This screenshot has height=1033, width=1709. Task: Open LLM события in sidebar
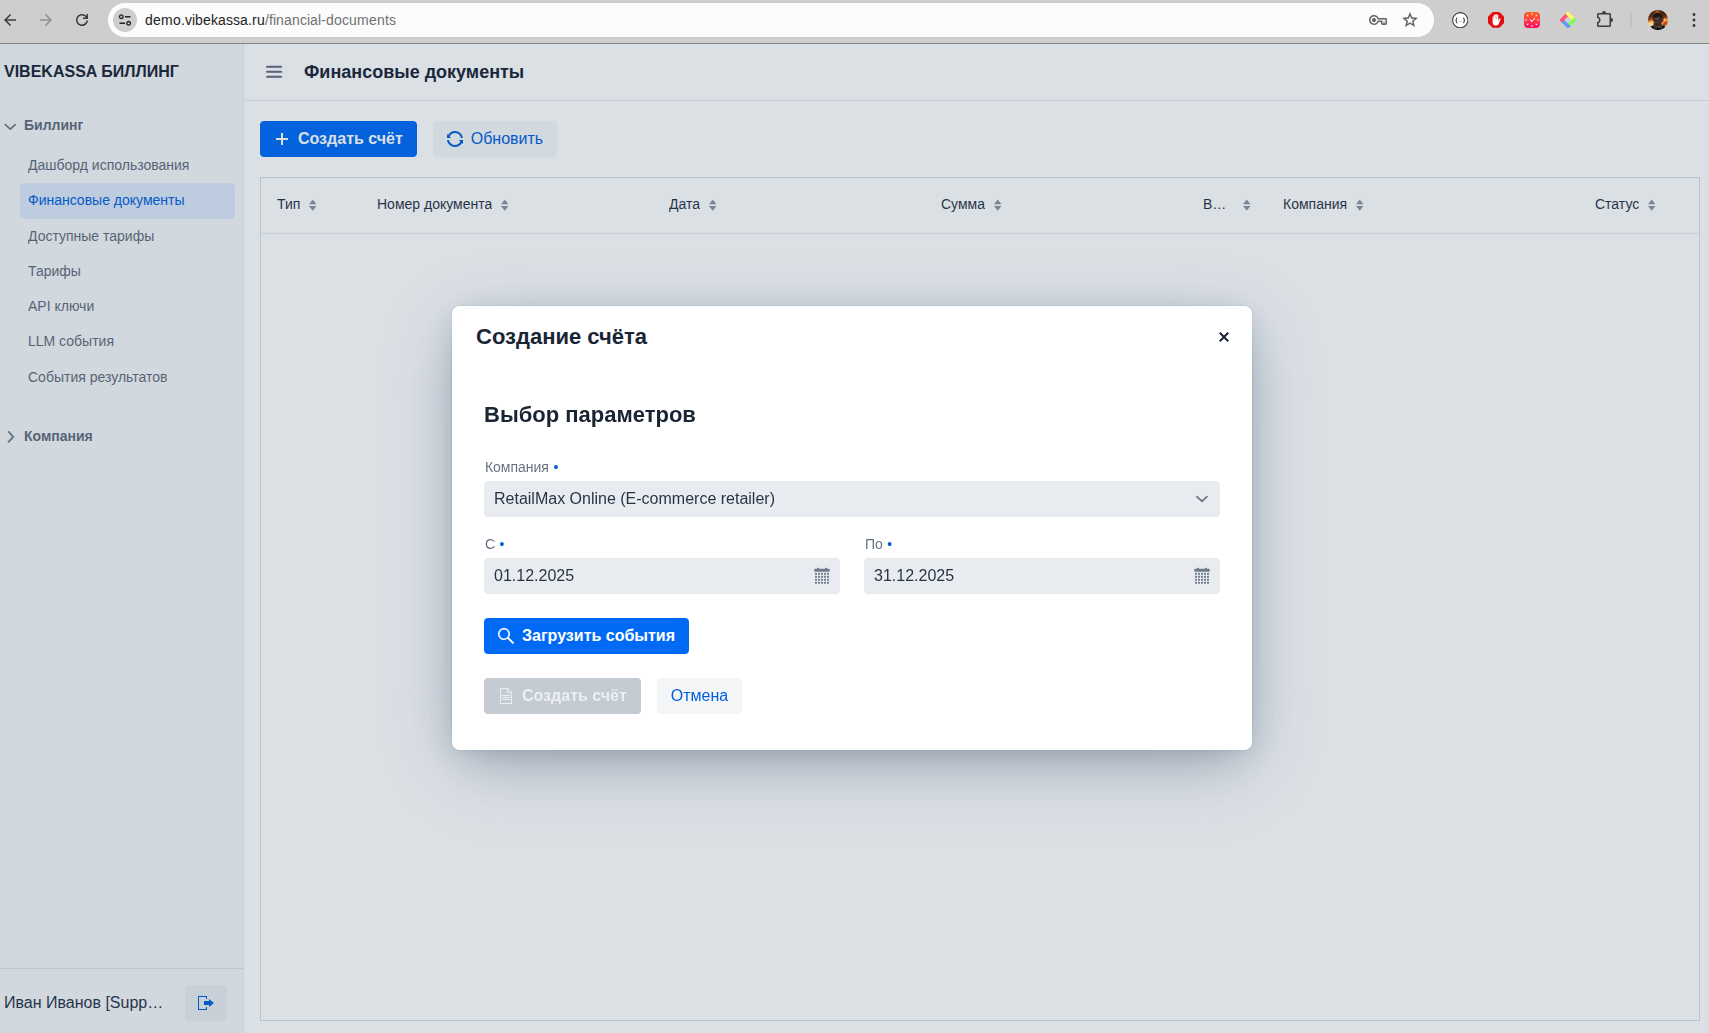71,341
